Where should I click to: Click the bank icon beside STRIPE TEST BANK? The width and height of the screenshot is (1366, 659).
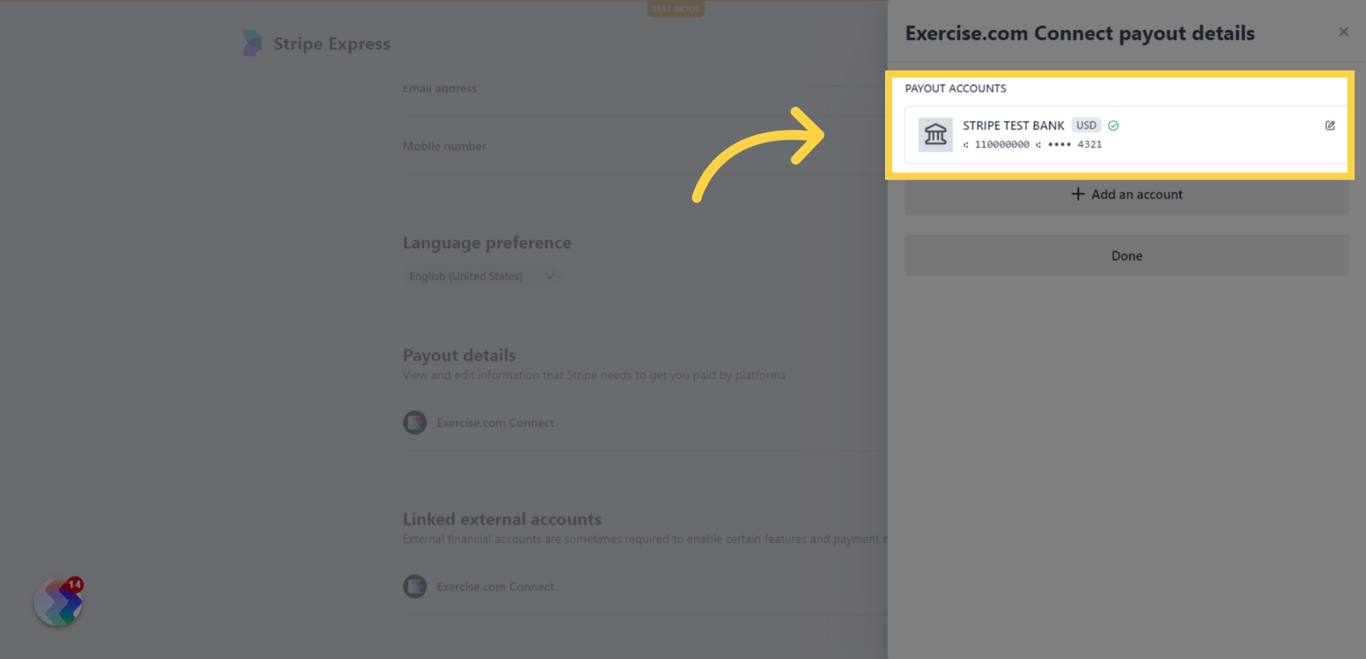[936, 134]
